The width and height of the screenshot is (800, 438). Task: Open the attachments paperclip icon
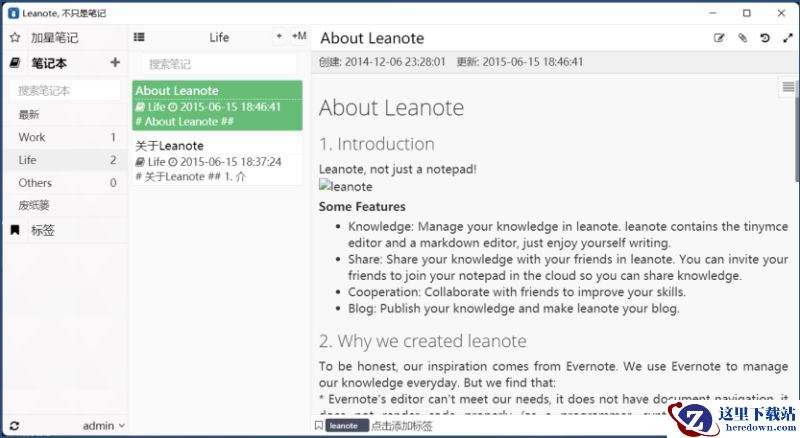point(742,38)
